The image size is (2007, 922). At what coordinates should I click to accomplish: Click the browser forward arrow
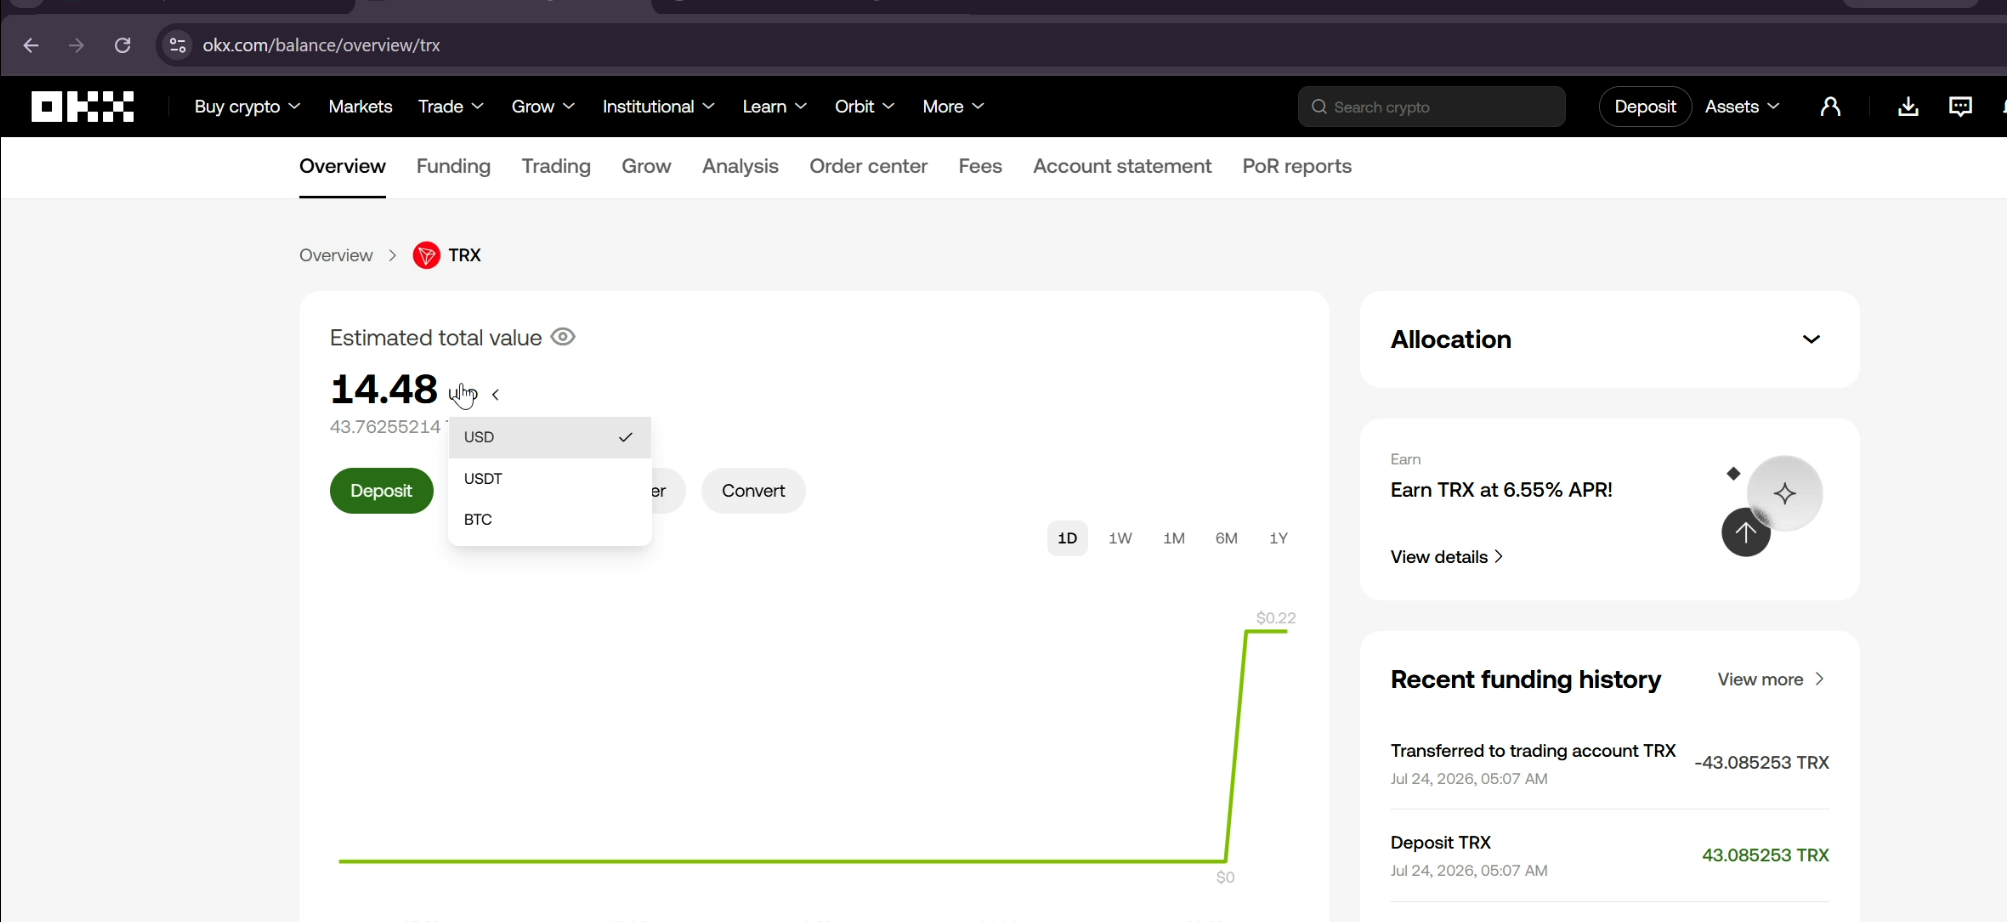(x=76, y=45)
